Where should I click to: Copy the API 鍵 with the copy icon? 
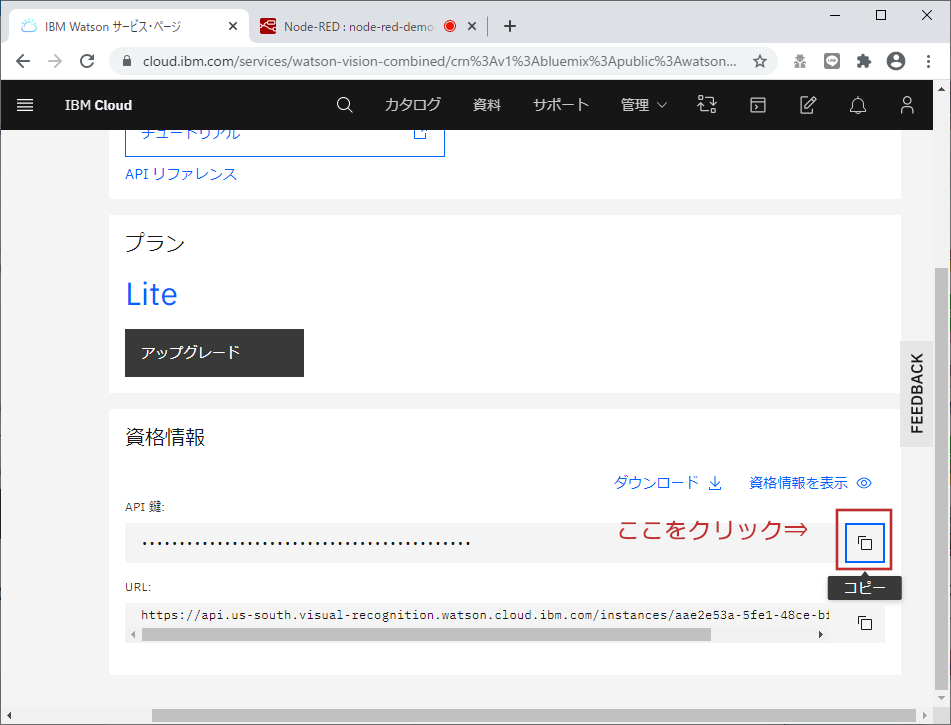click(x=863, y=542)
